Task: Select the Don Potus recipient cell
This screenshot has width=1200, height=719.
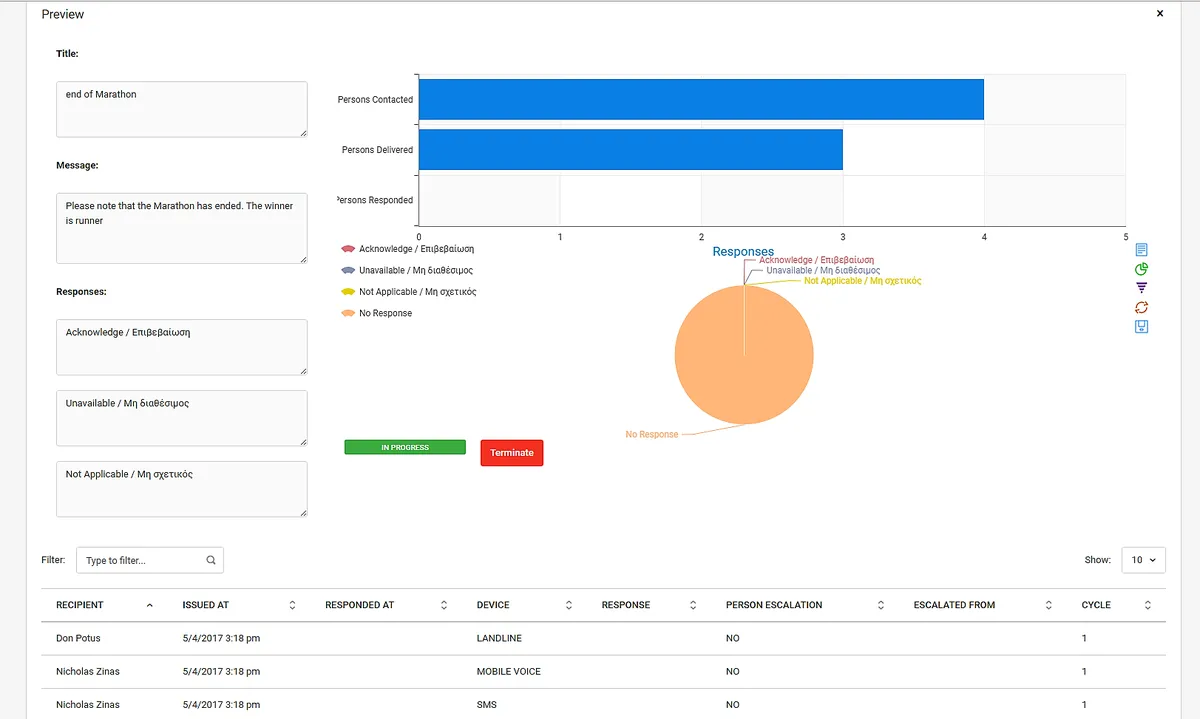Action: coord(78,638)
